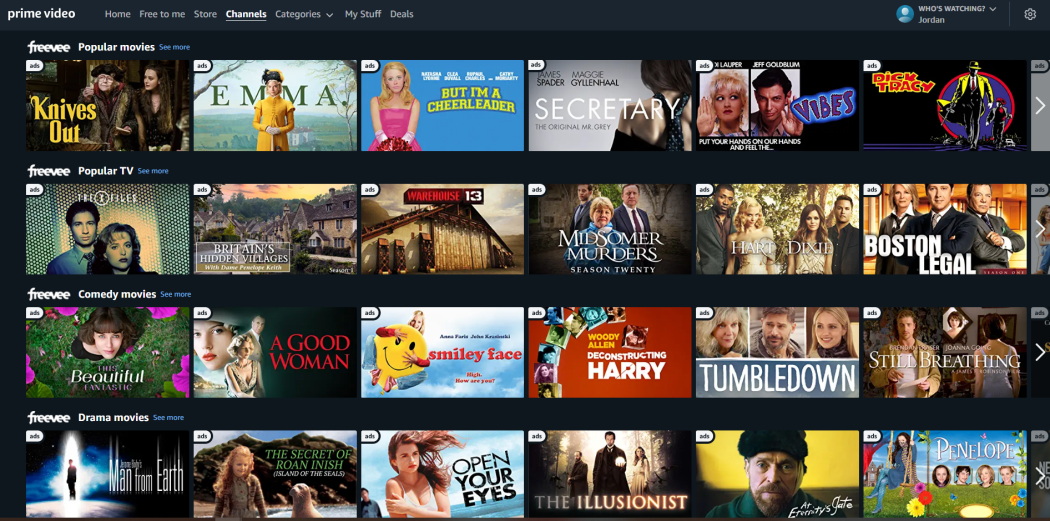Open The Illusionist thumbnail
This screenshot has height=521, width=1050.
click(x=610, y=474)
